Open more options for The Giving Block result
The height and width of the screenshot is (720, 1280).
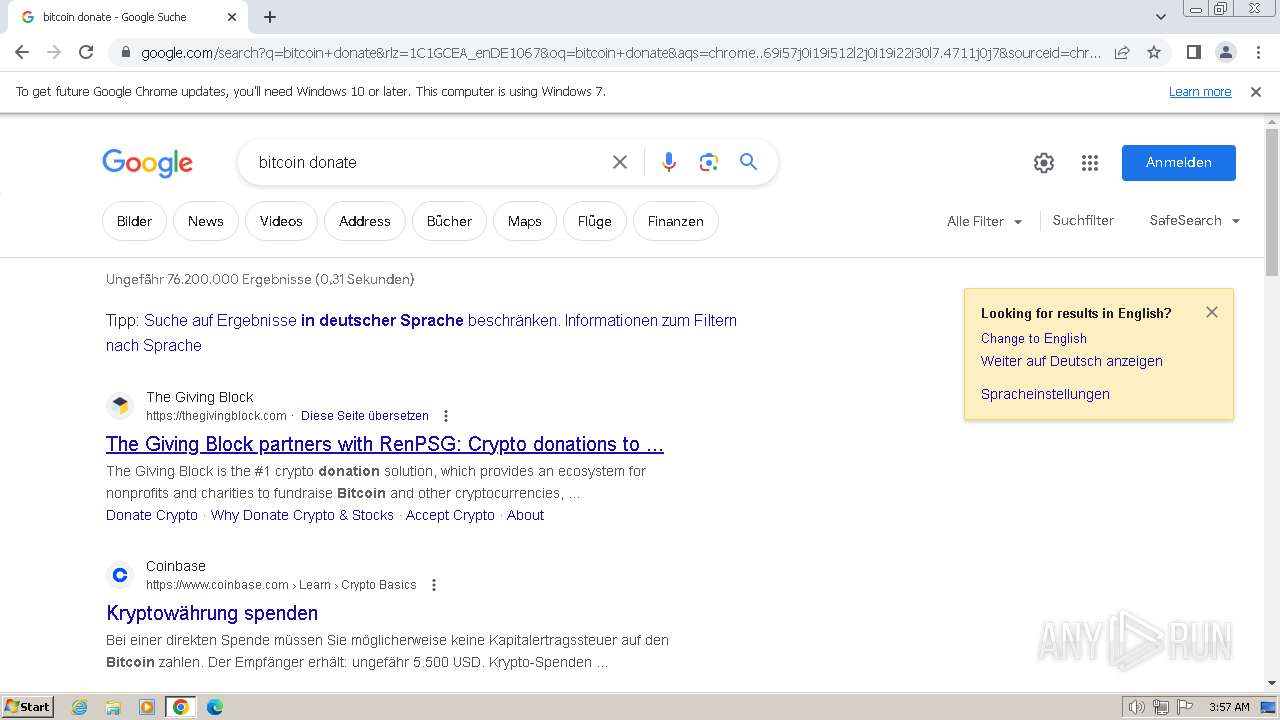click(x=446, y=416)
